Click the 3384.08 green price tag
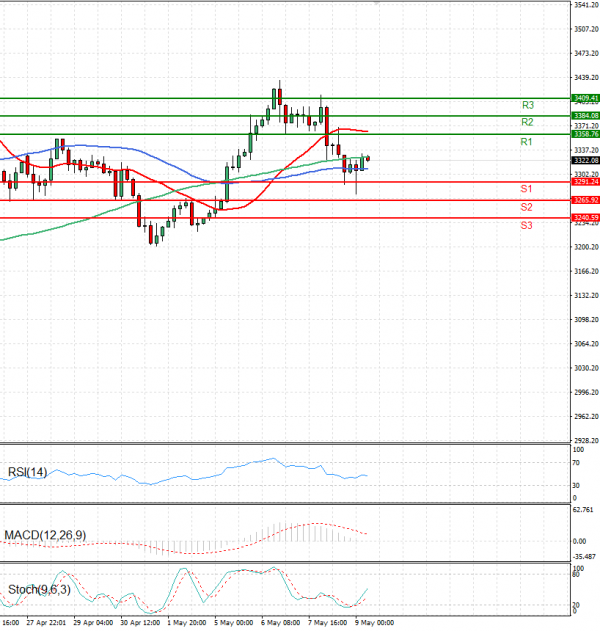Viewport: 600px width, 631px height. (585, 116)
